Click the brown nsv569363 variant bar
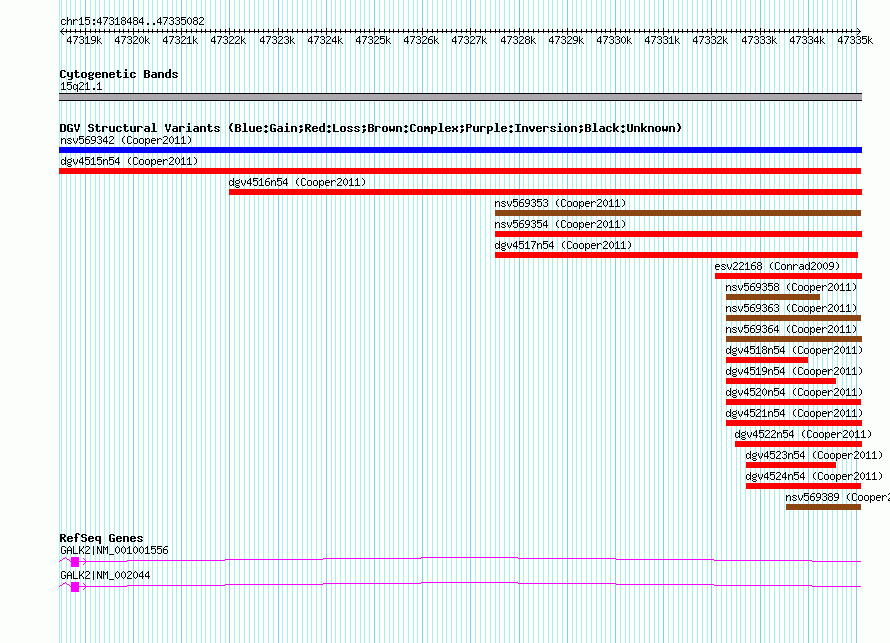 click(x=794, y=318)
